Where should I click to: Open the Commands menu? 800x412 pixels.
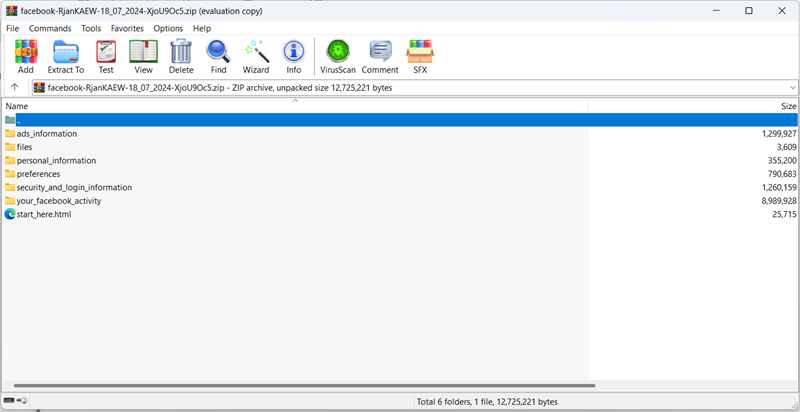tap(50, 29)
